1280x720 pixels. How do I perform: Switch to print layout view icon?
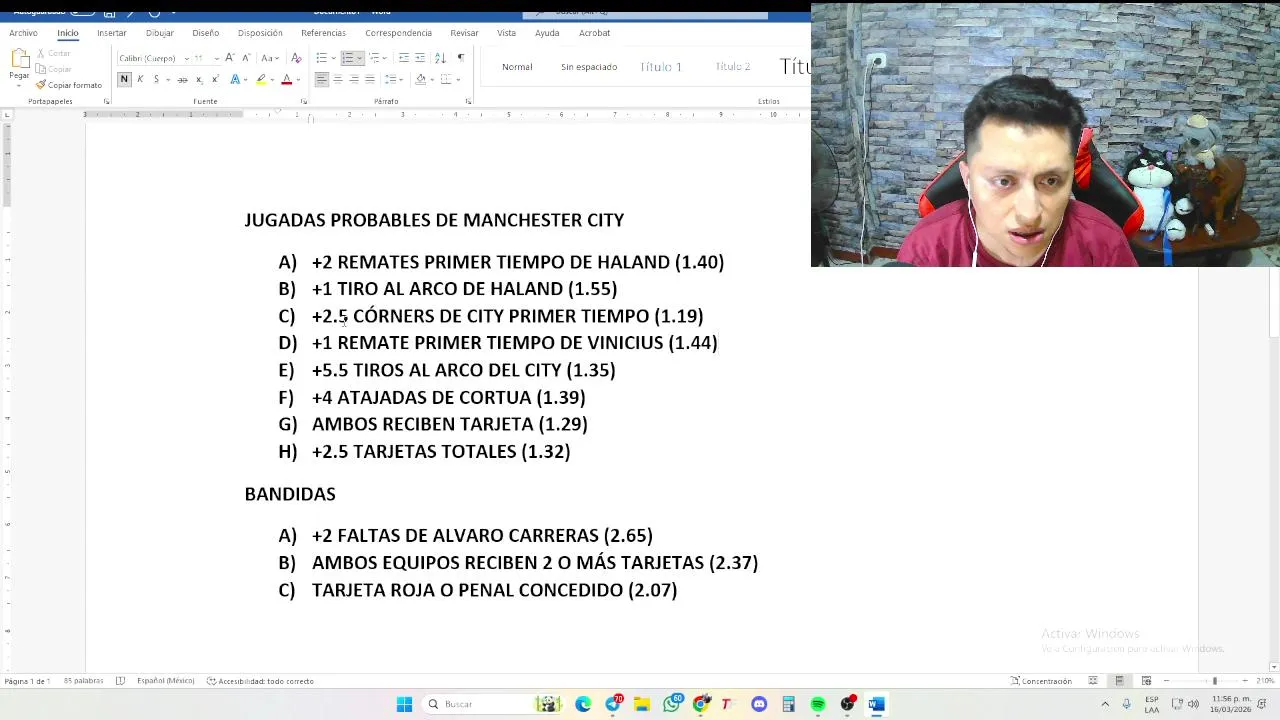(x=1119, y=681)
